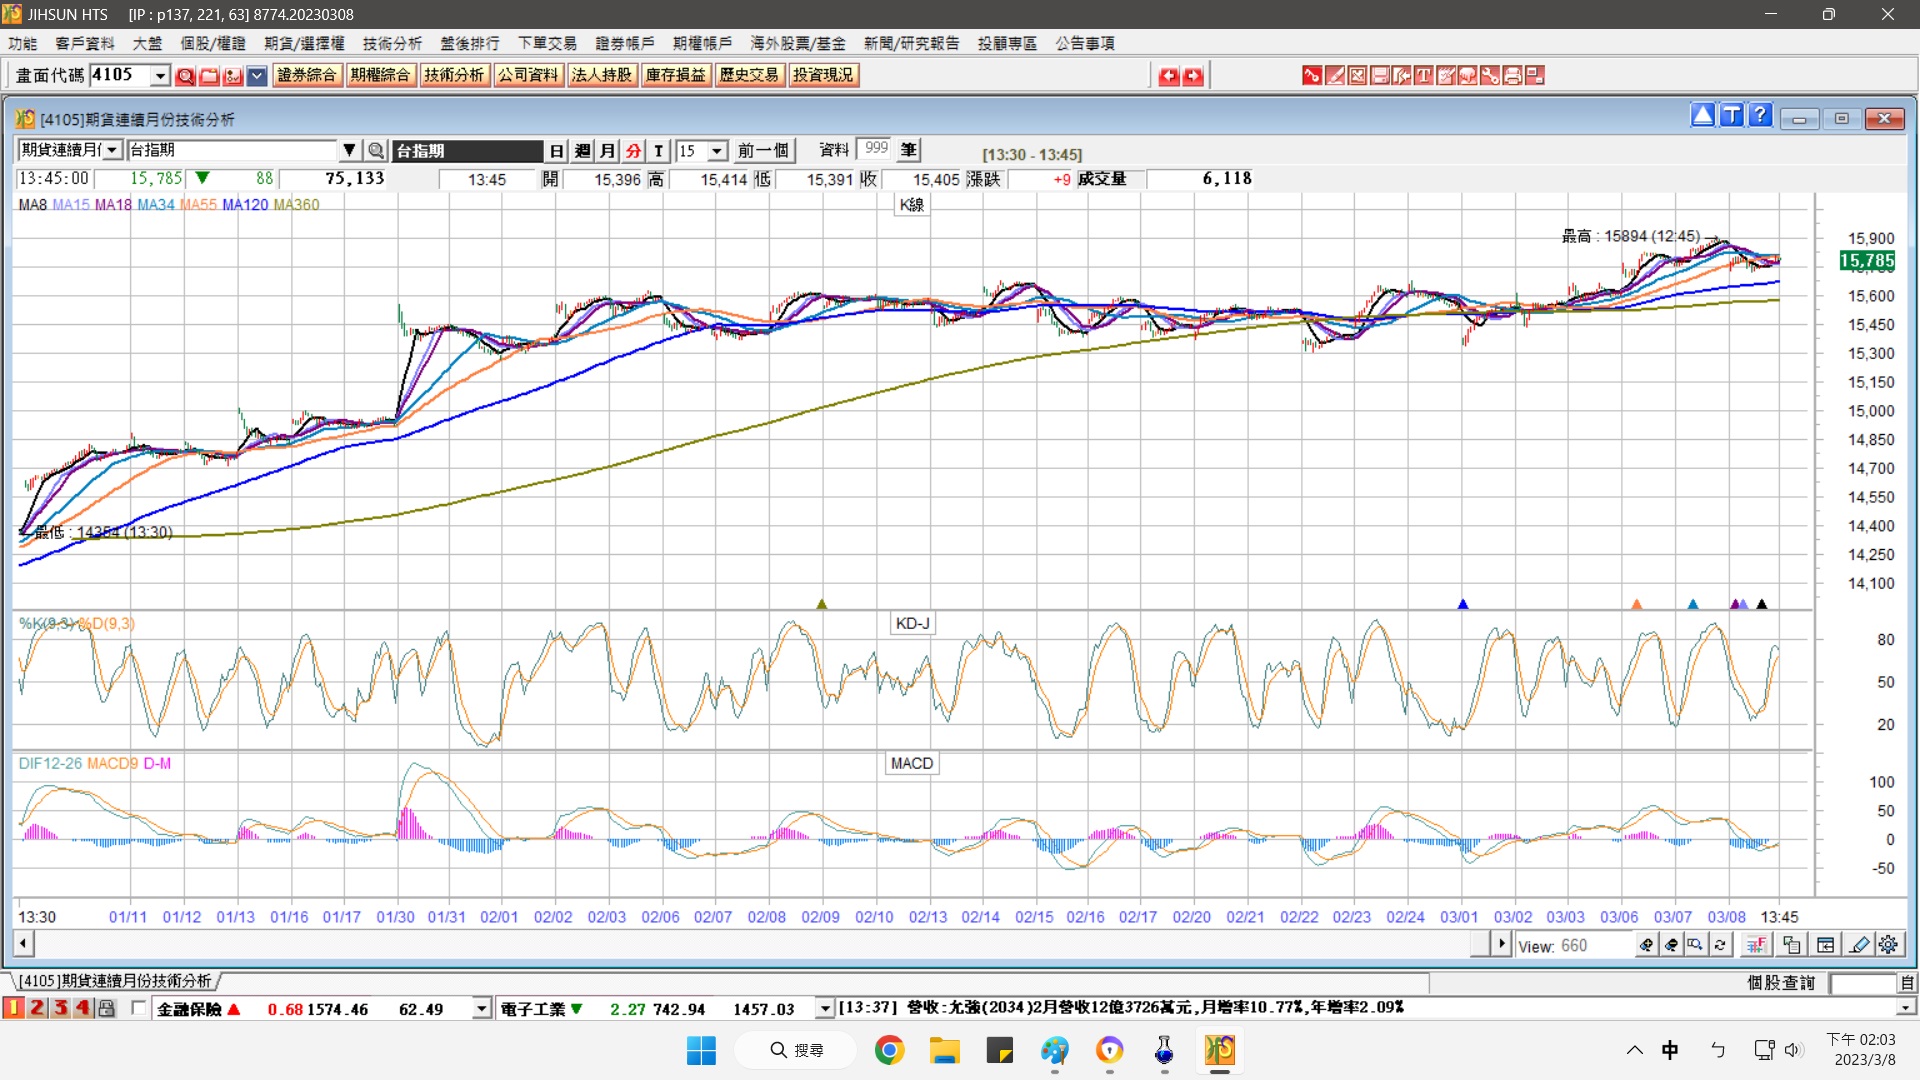Image resolution: width=1920 pixels, height=1080 pixels.
Task: Click the 法人持股 toolbar button
Action: tap(602, 76)
